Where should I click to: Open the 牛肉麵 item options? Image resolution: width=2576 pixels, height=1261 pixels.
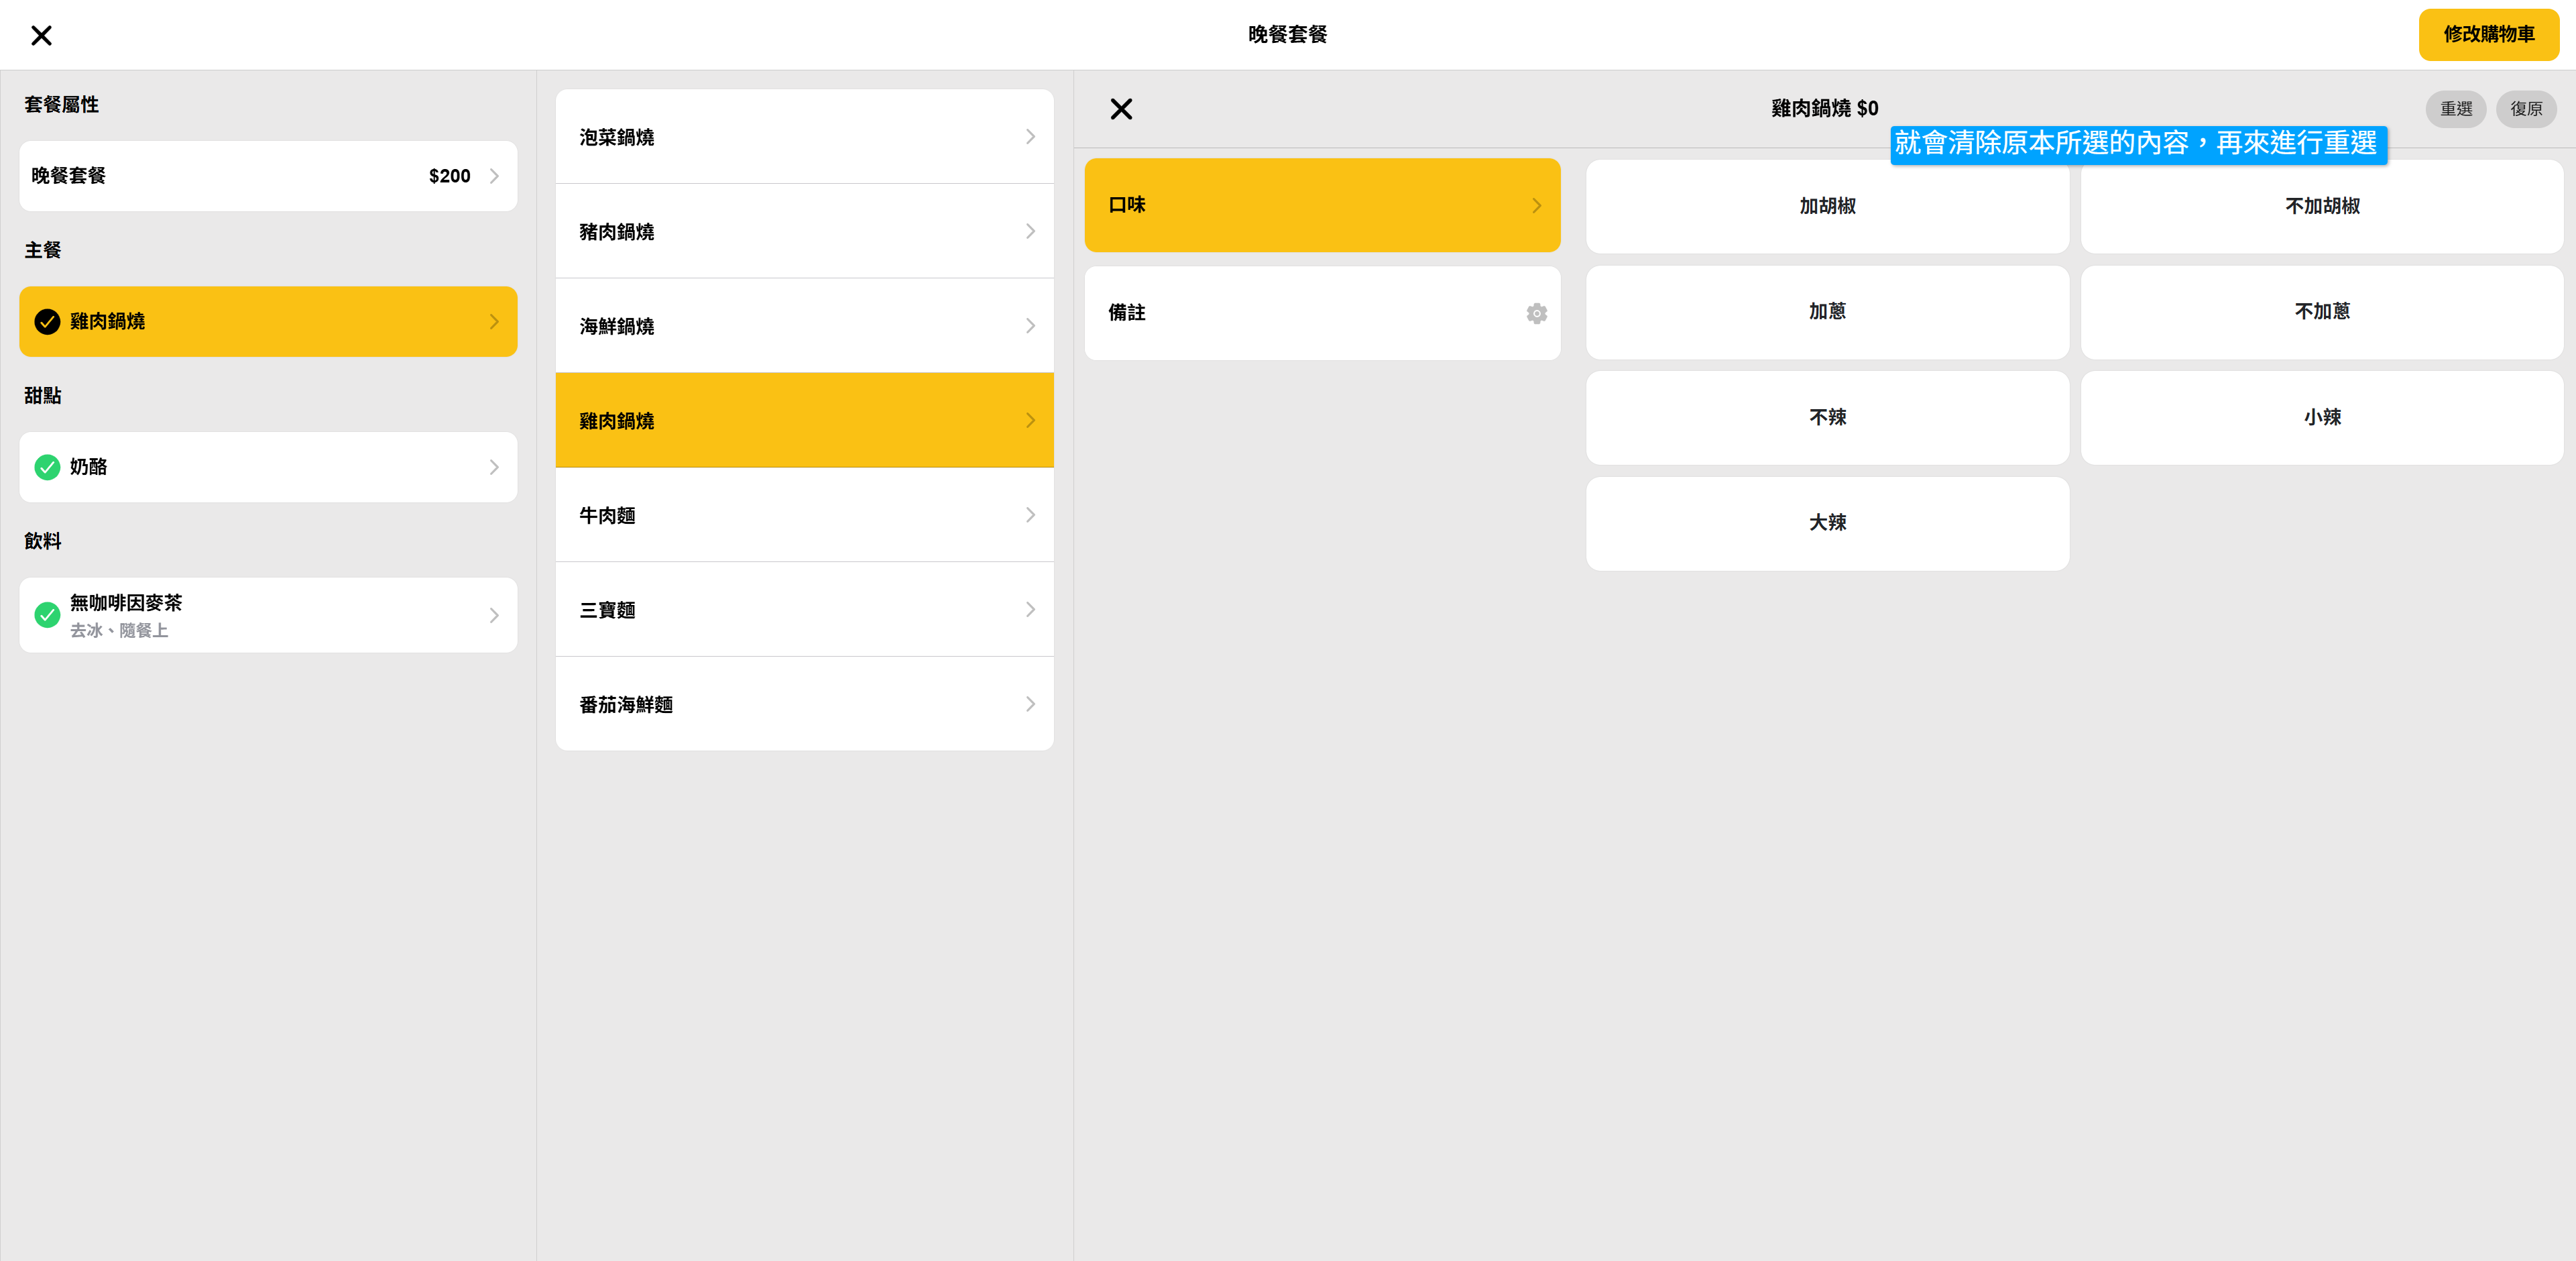point(804,515)
